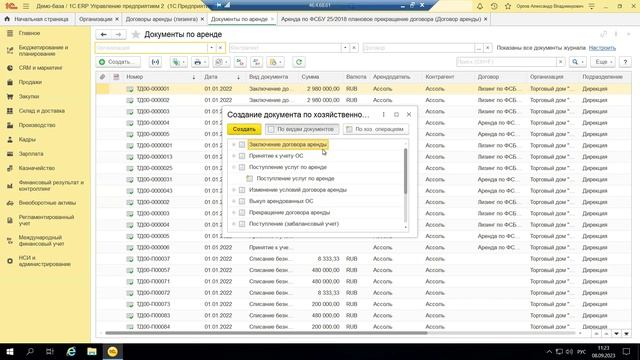The height and width of the screenshot is (360, 640).
Task: Open Производство section
Action: 37,125
